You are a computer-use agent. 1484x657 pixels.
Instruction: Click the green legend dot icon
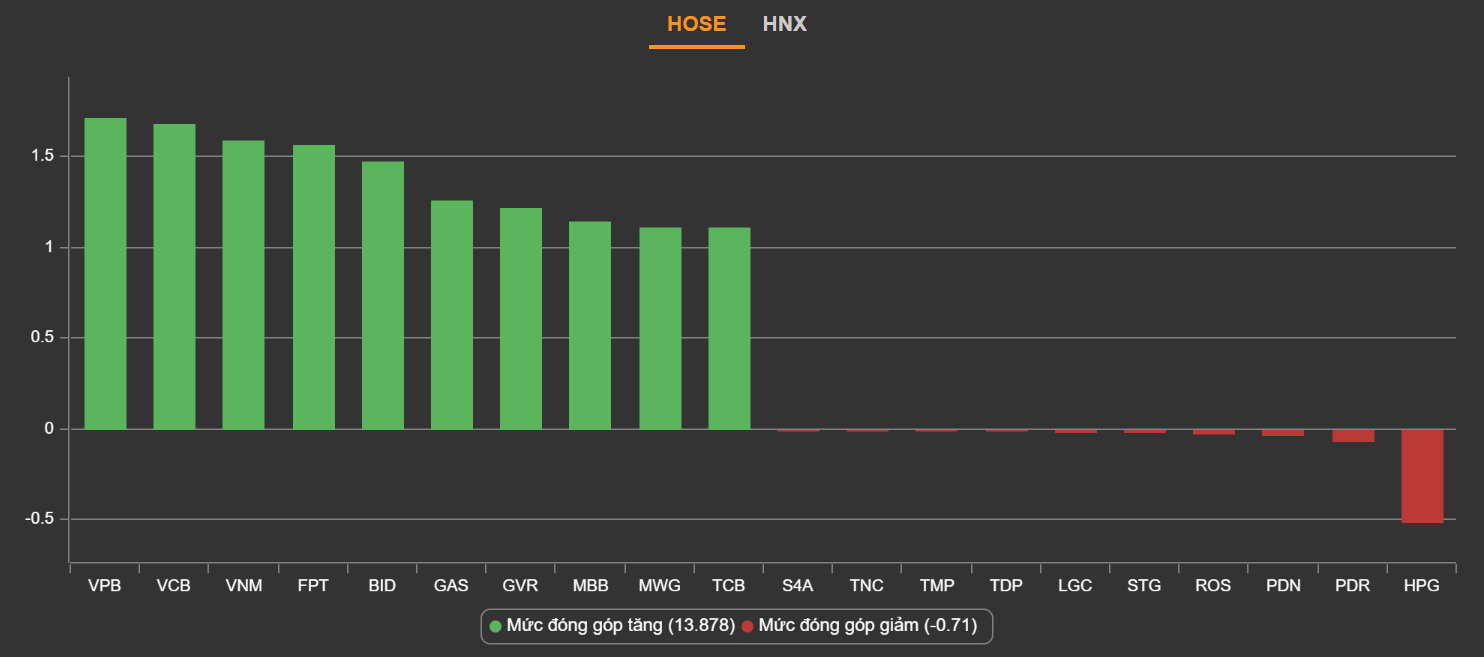pos(495,627)
